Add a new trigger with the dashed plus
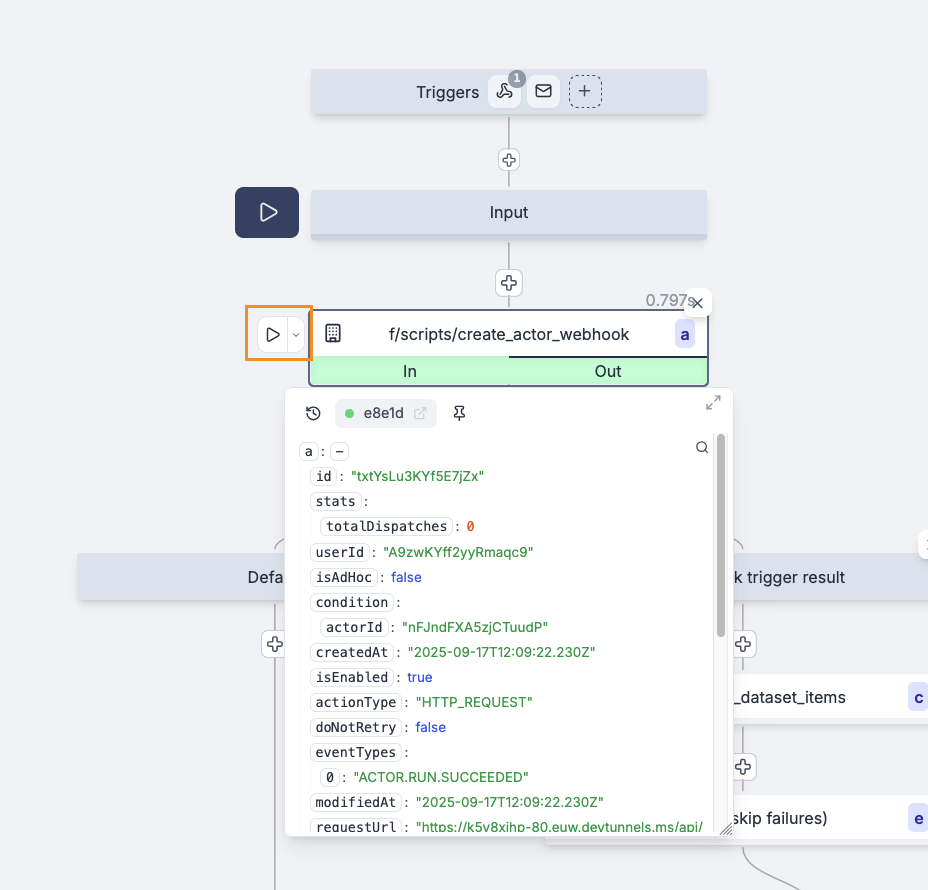The height and width of the screenshot is (890, 928). 585,90
